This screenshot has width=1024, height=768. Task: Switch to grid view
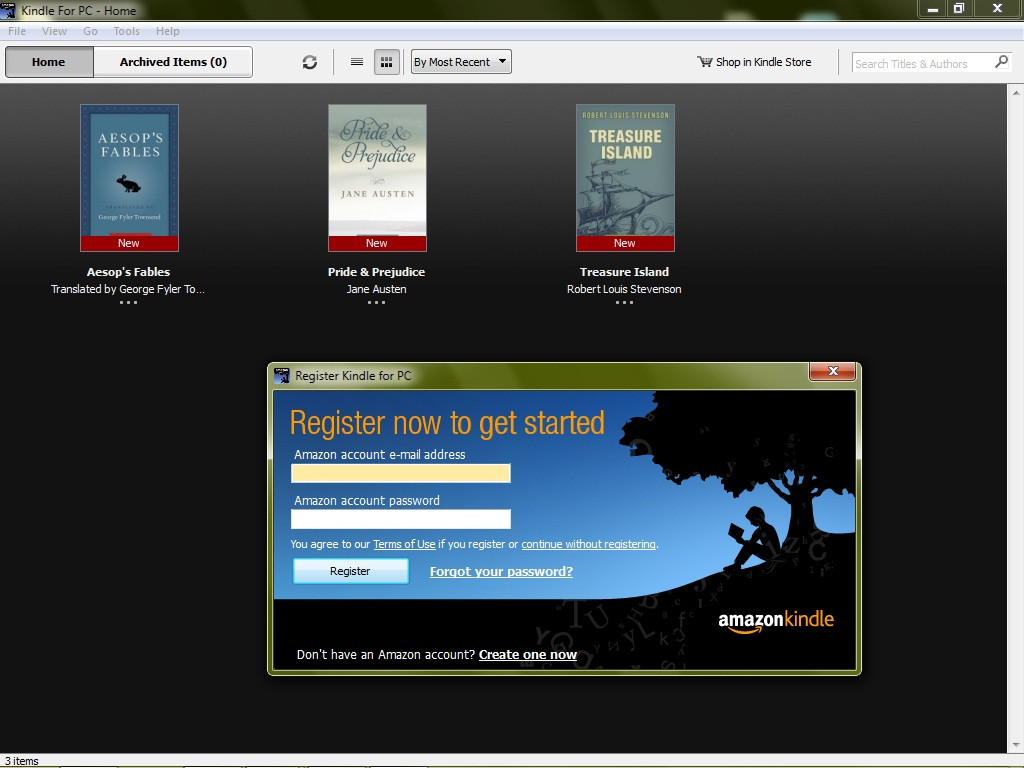(387, 62)
